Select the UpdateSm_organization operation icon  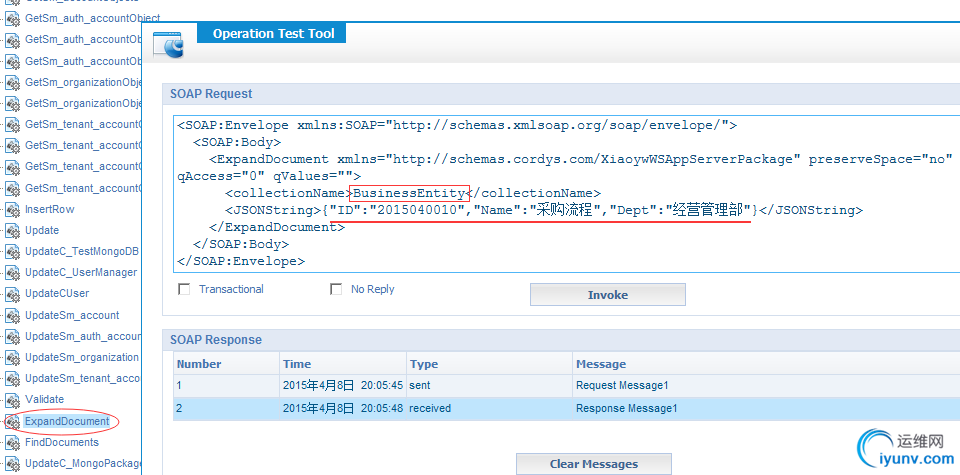pos(13,358)
